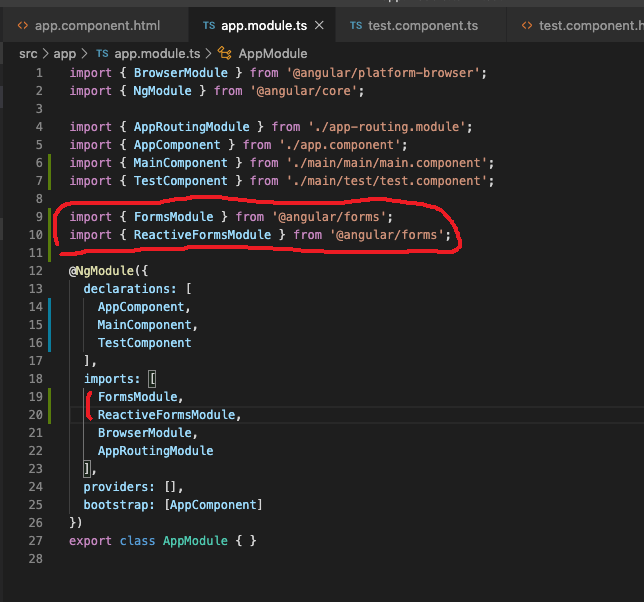644x602 pixels.
Task: Click the './app-routing.module' path string
Action: click(x=386, y=126)
